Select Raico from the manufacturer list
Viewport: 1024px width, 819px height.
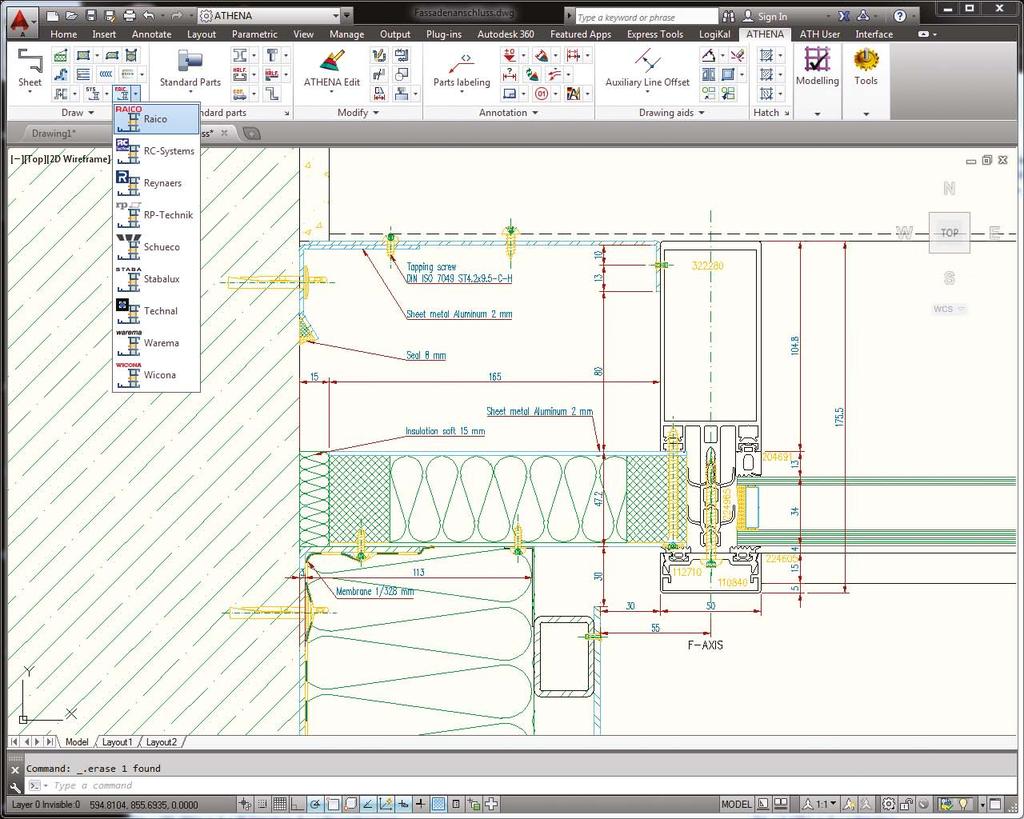coord(156,119)
